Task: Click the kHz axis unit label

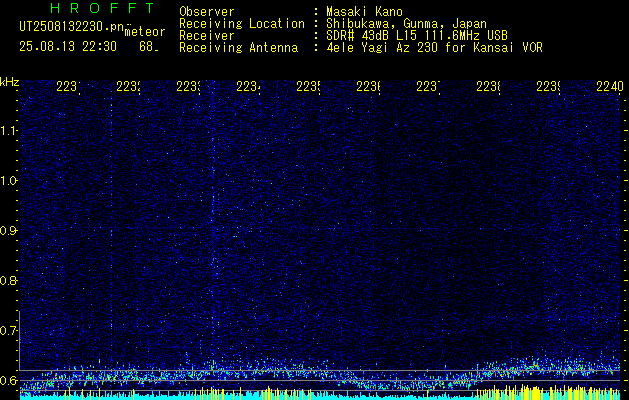Action: click(x=9, y=82)
